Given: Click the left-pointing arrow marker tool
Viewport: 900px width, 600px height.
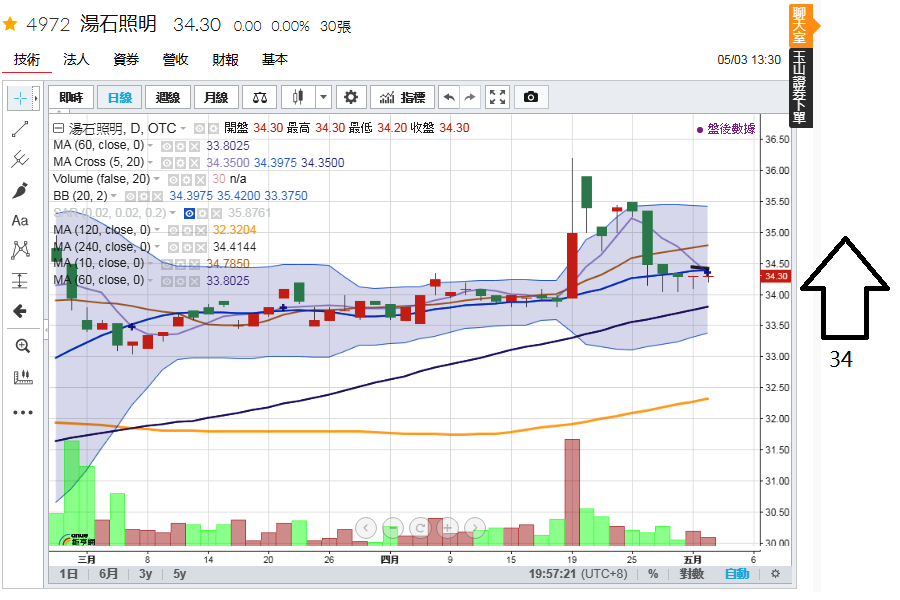Looking at the screenshot, I should pyautogui.click(x=20, y=311).
